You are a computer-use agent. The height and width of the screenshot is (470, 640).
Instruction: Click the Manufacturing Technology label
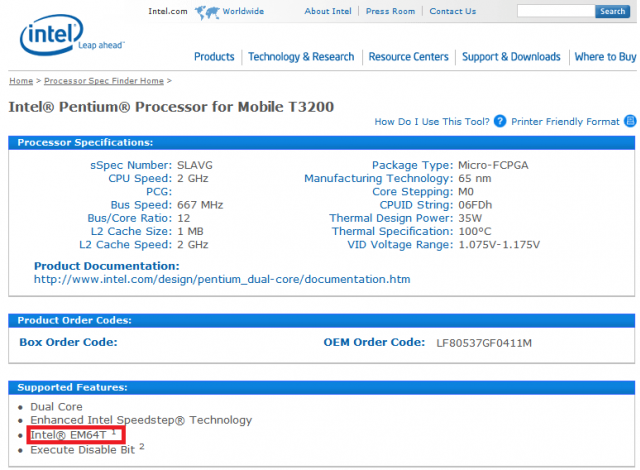click(379, 179)
